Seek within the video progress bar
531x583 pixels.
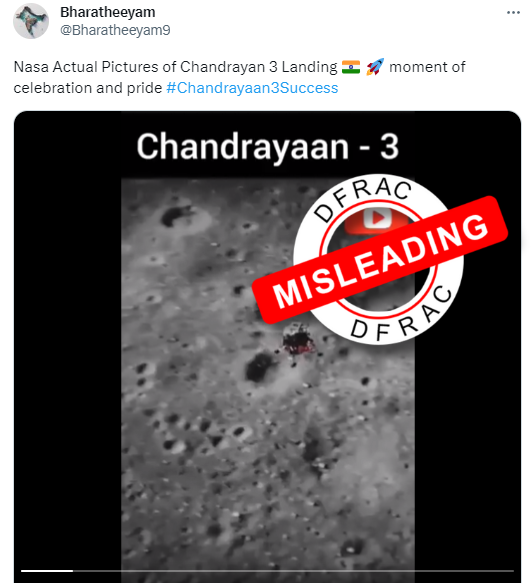267,570
